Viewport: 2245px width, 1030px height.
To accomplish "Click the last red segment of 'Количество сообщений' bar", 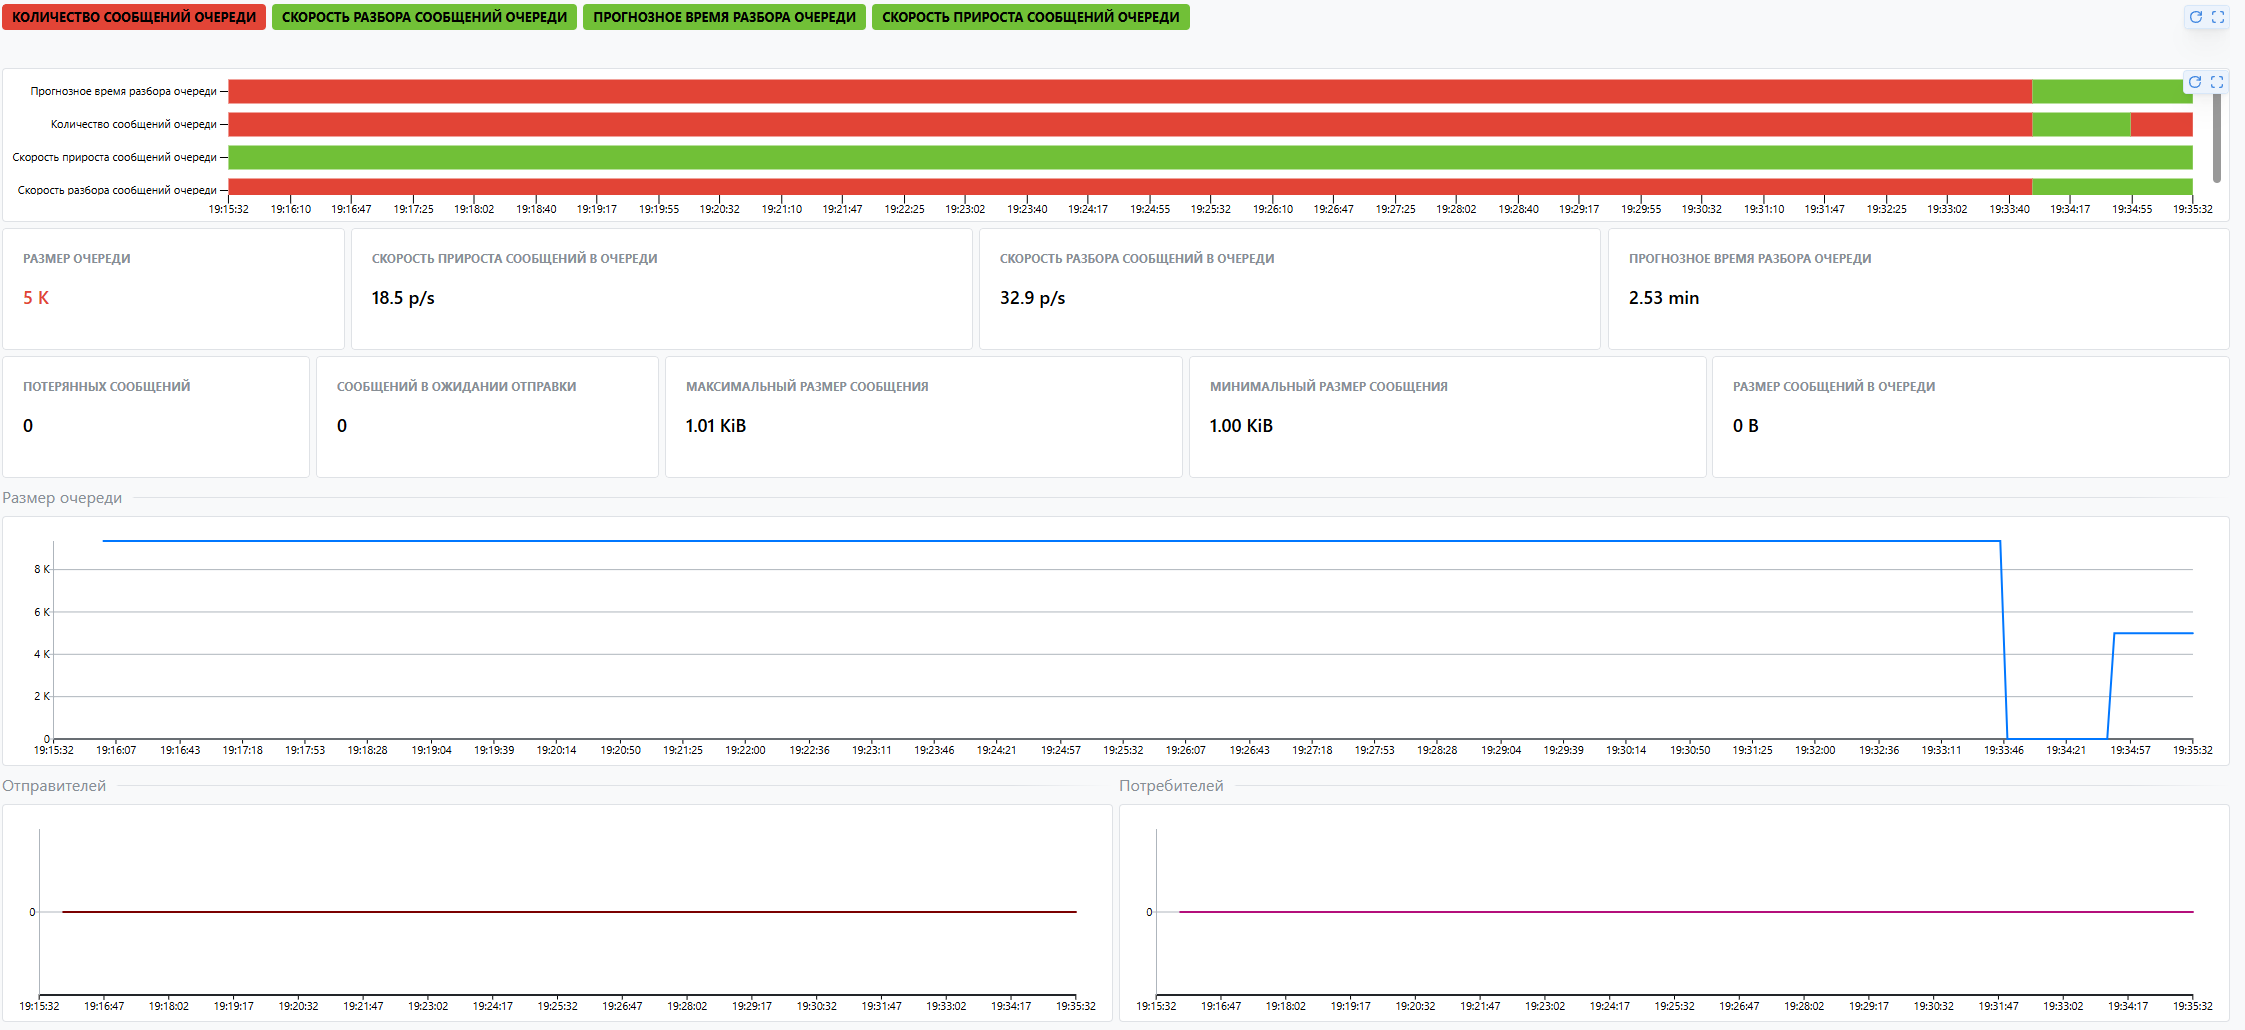I will (2161, 124).
